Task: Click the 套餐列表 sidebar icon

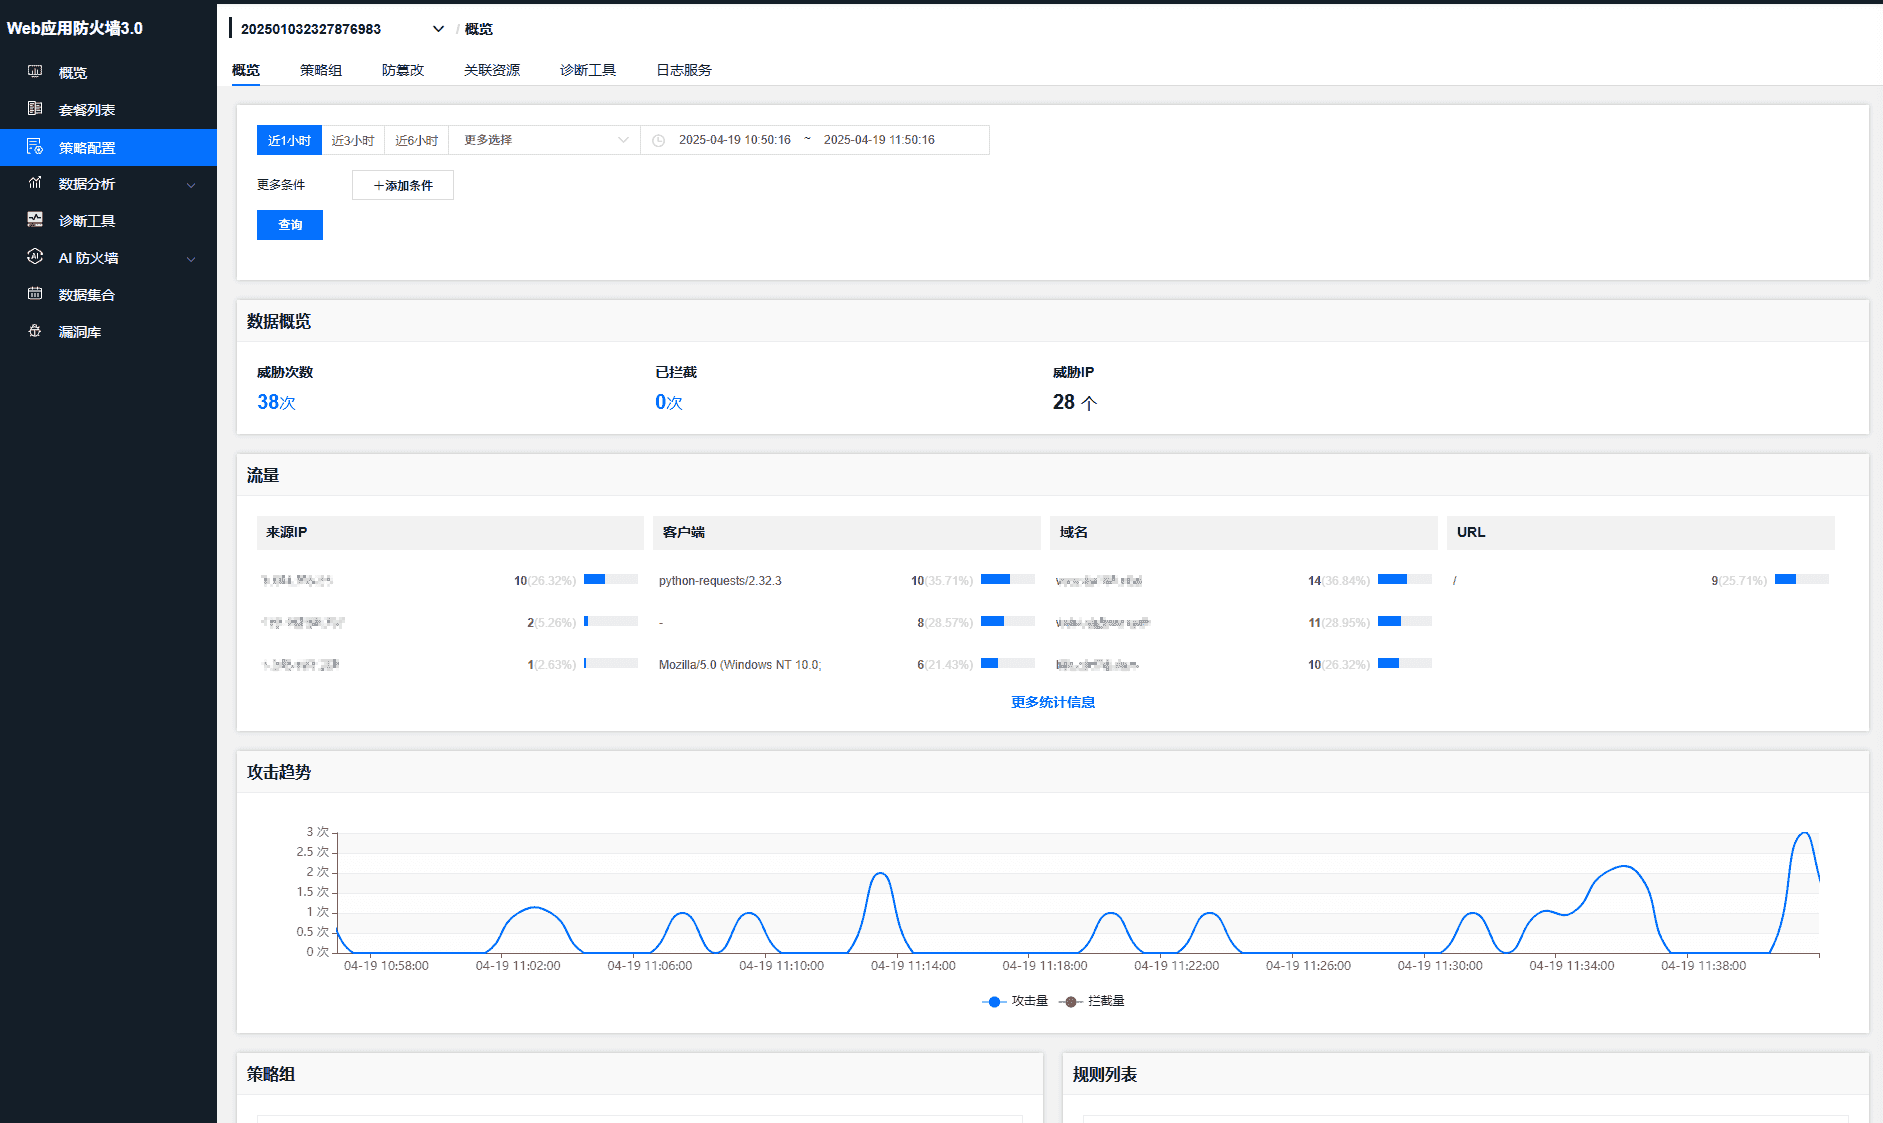Action: 35,109
